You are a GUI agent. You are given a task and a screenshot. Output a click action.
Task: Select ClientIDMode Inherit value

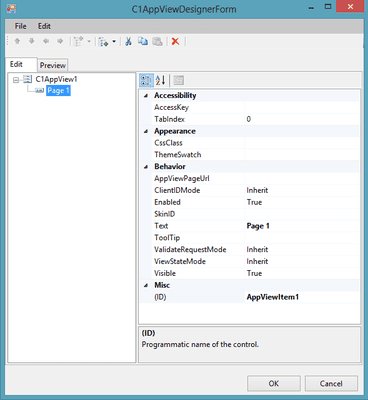click(x=302, y=190)
